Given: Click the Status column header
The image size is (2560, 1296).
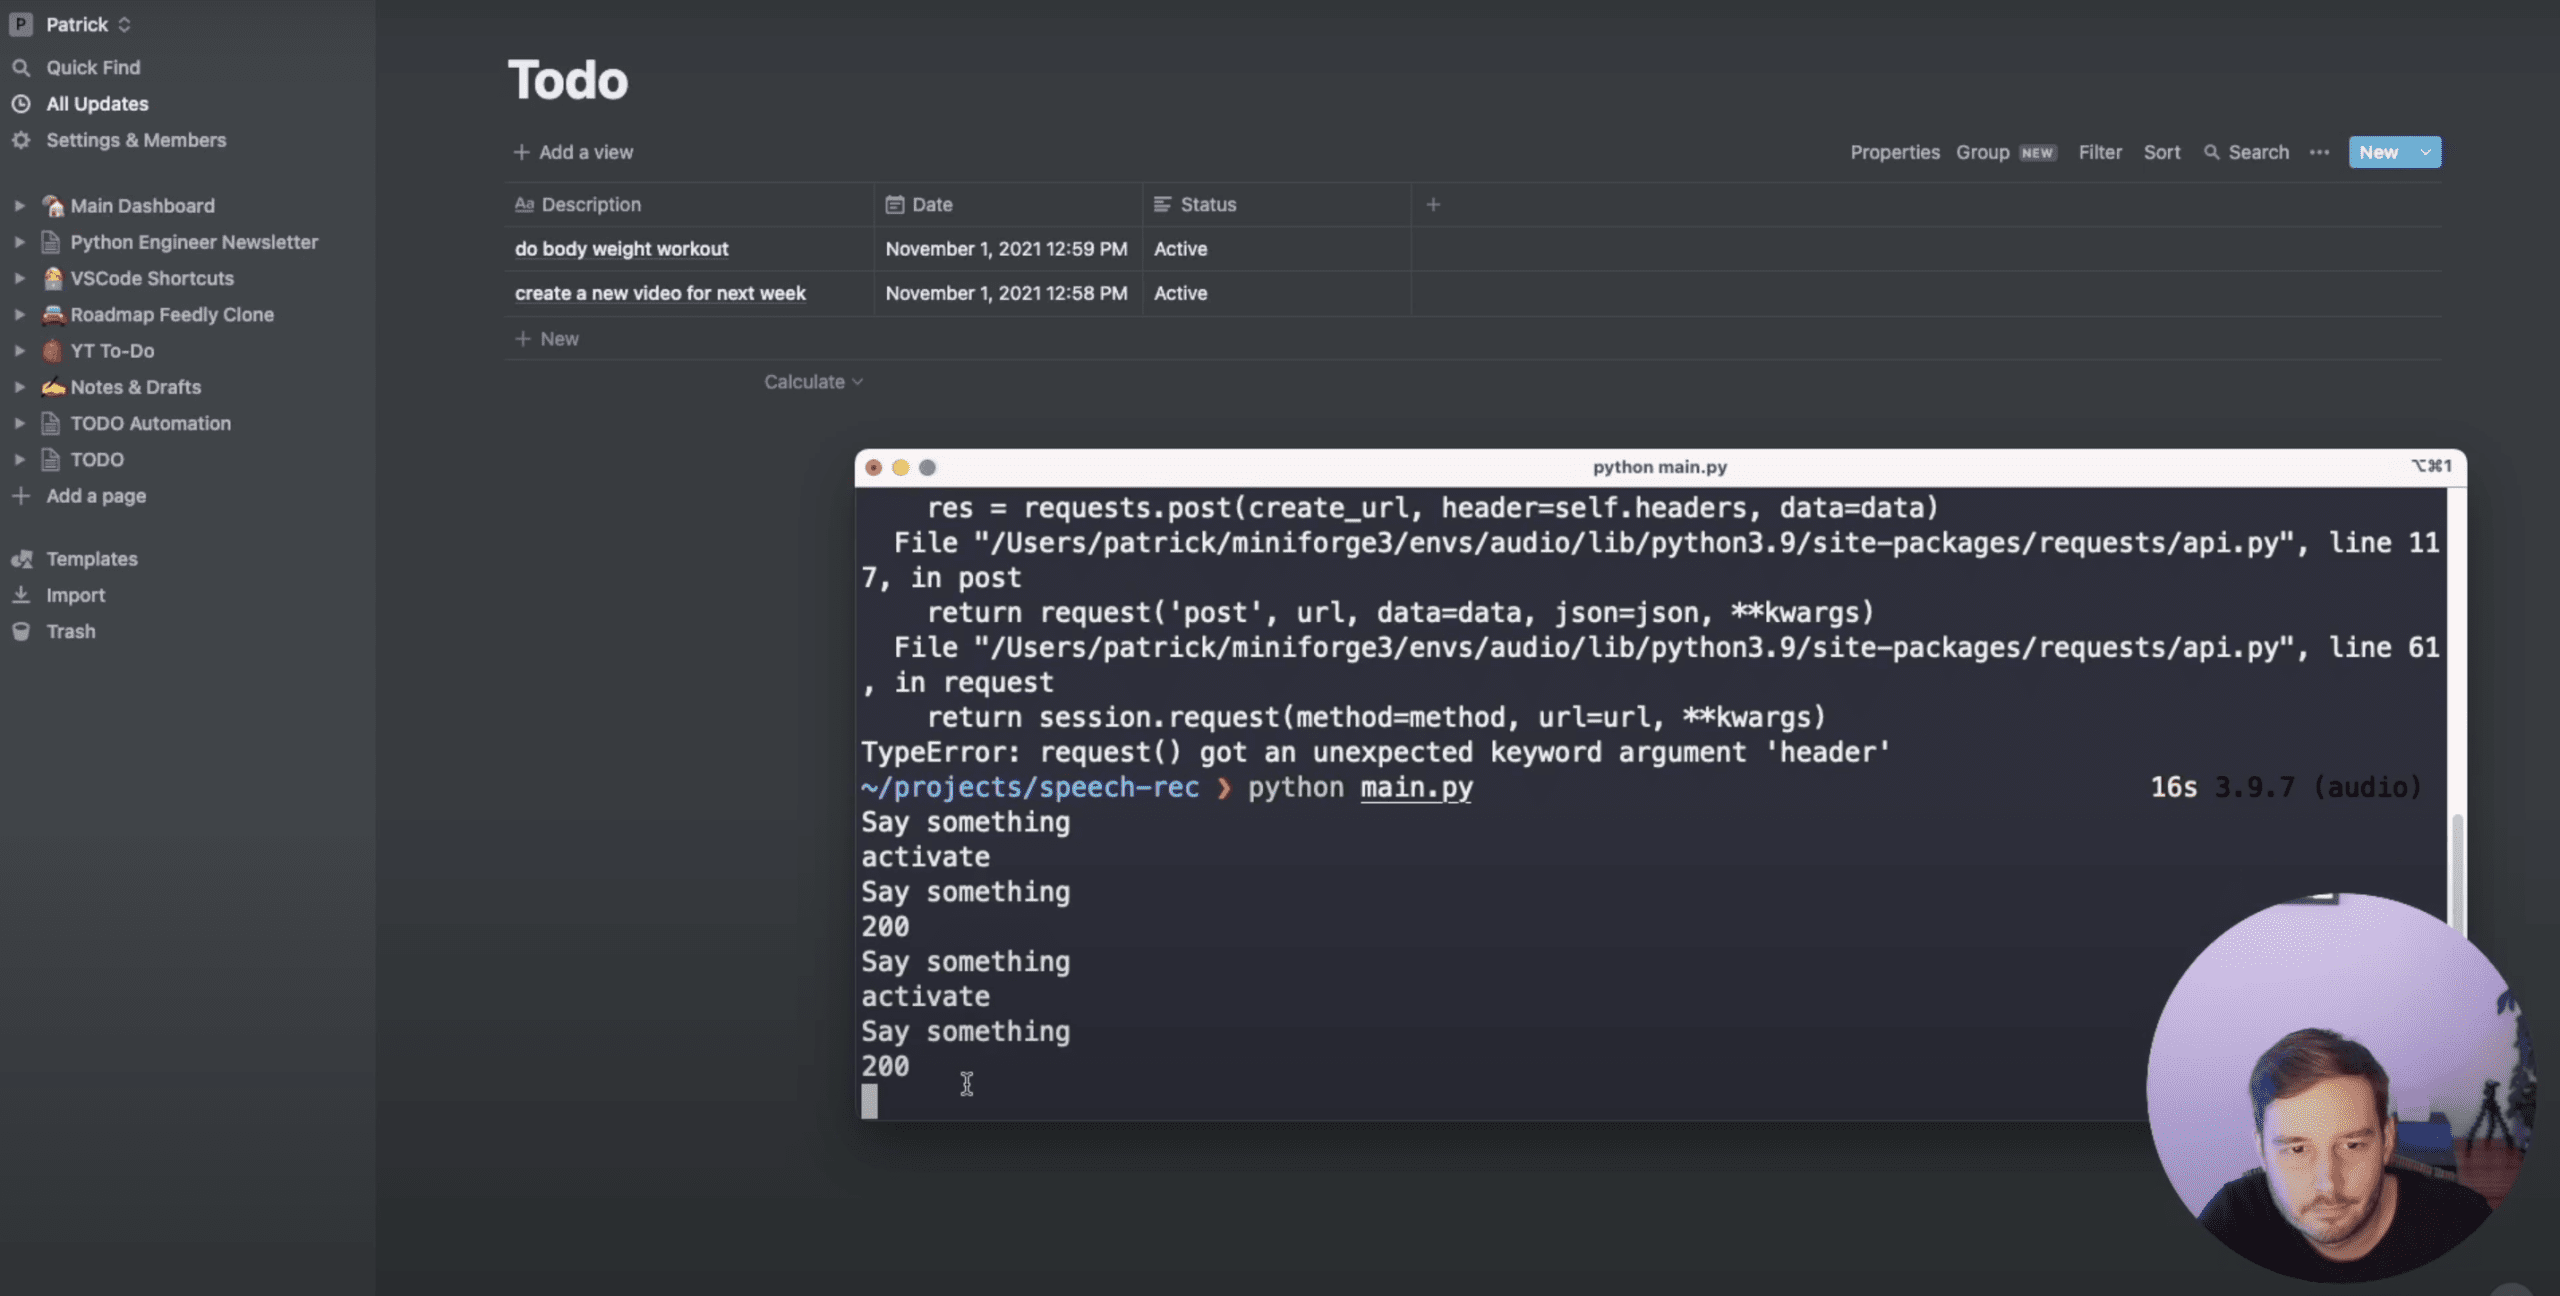Looking at the screenshot, I should click(1277, 204).
